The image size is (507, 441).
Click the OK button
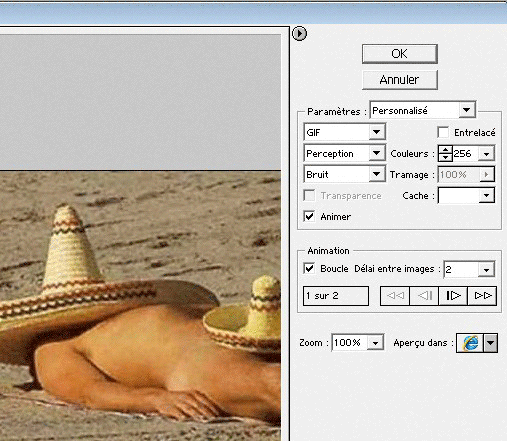[400, 54]
